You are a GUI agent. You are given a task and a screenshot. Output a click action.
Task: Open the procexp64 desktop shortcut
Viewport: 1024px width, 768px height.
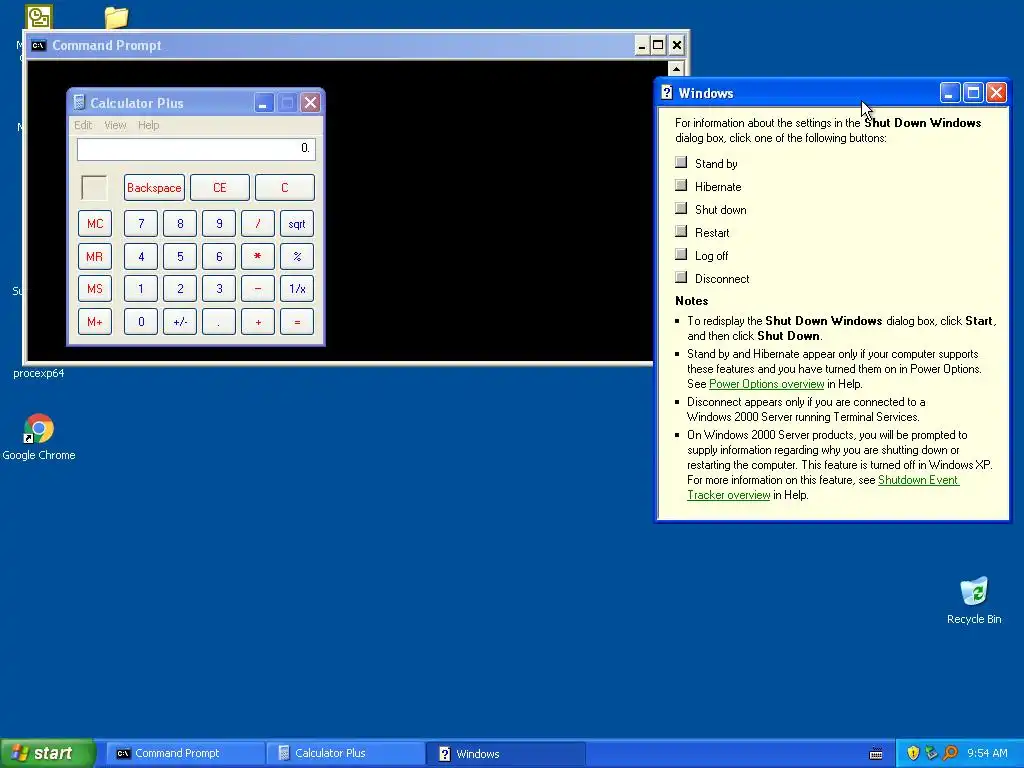(39, 374)
